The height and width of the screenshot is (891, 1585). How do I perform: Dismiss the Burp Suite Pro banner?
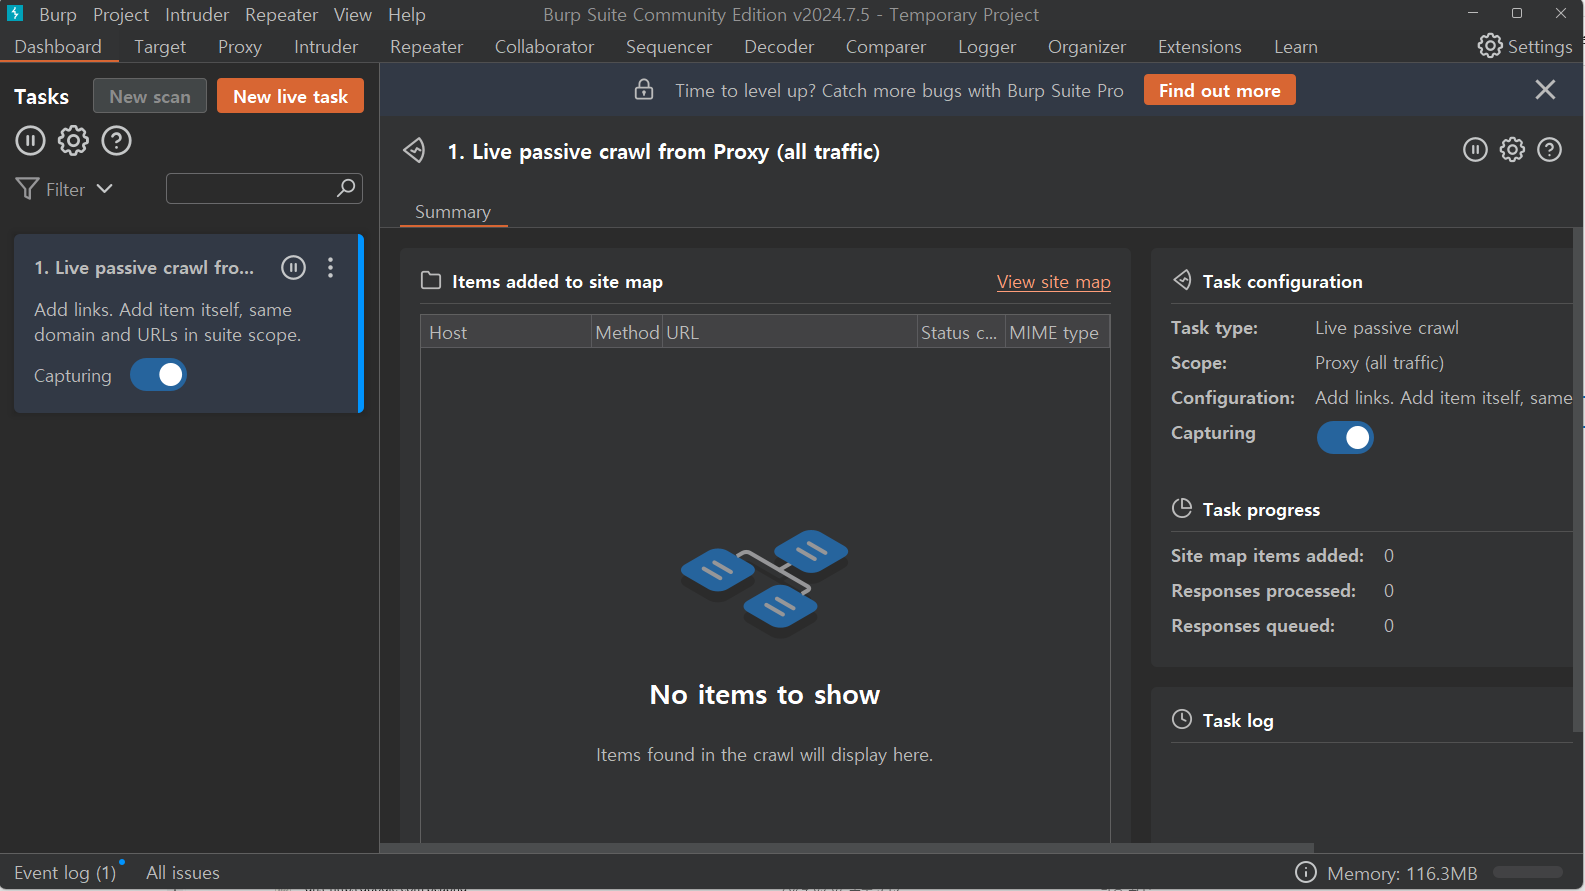[x=1545, y=90]
